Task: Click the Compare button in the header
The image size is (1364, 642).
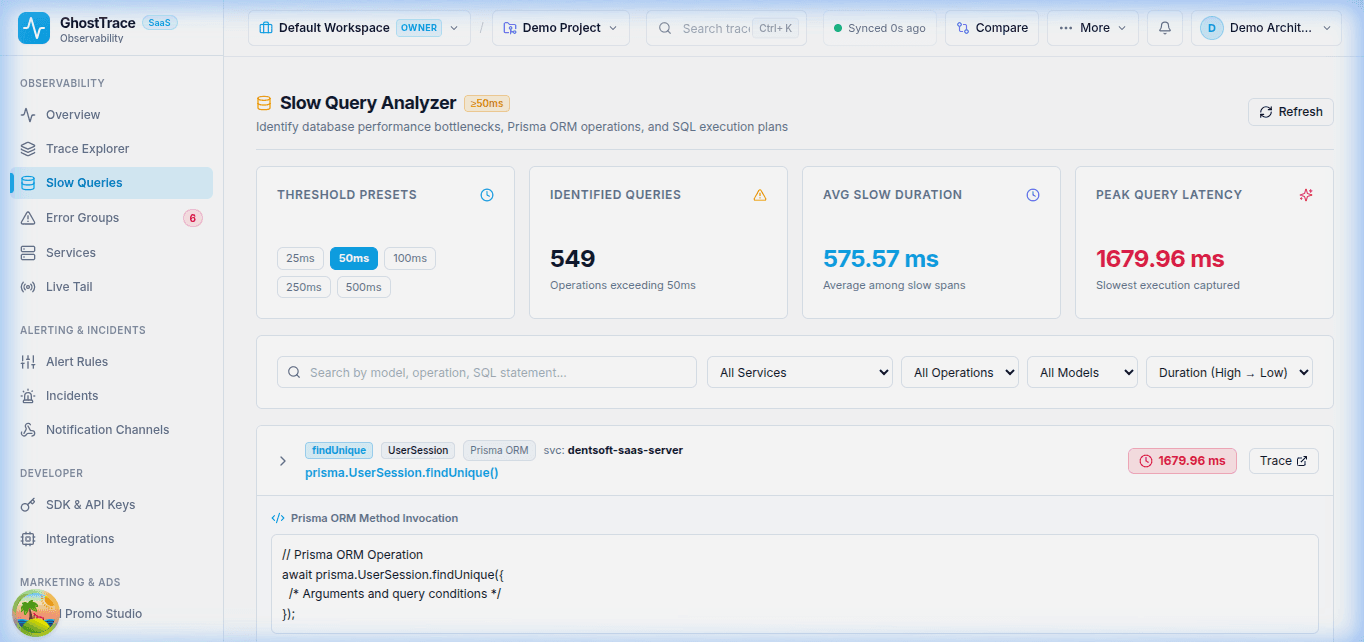Action: (x=992, y=28)
